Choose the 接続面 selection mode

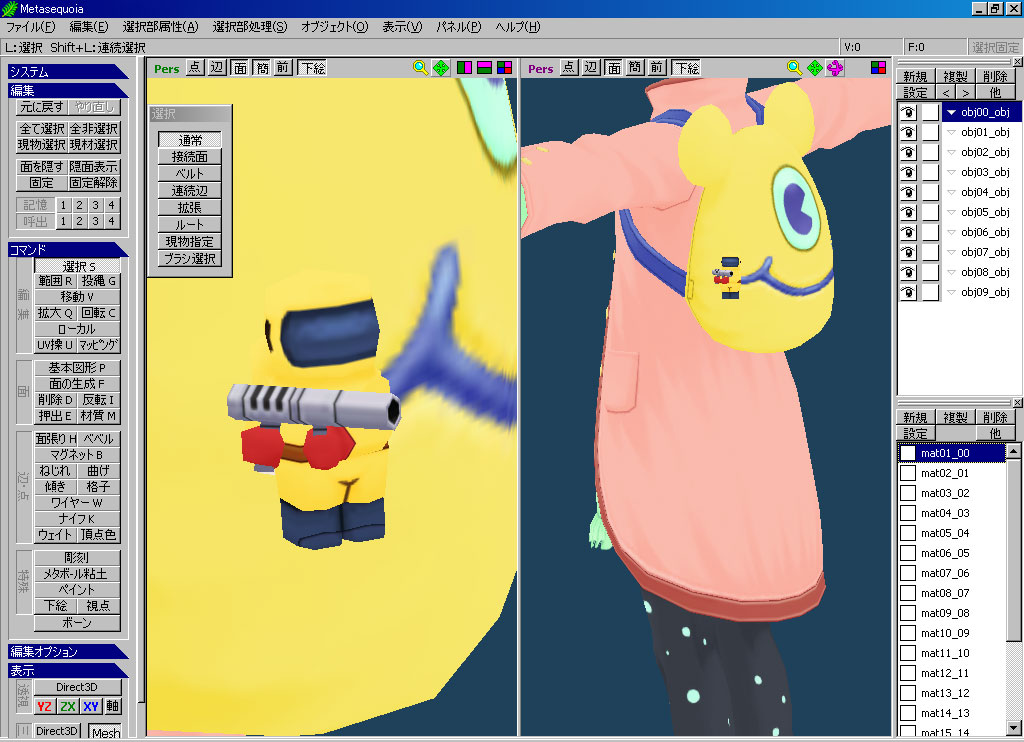pyautogui.click(x=189, y=157)
